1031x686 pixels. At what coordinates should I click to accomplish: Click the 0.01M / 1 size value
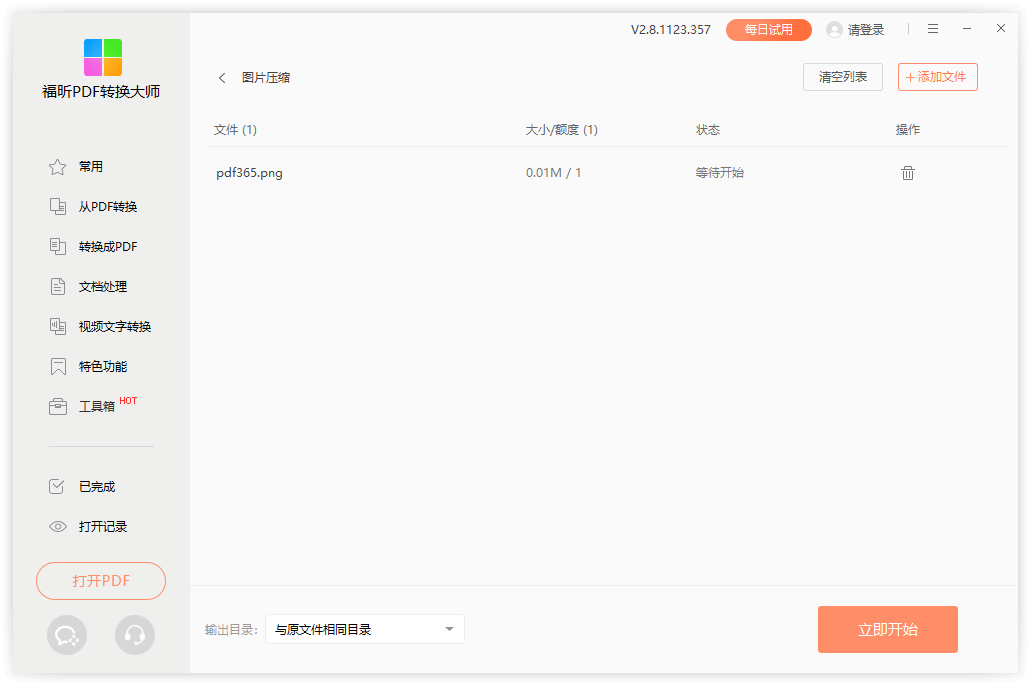553,173
